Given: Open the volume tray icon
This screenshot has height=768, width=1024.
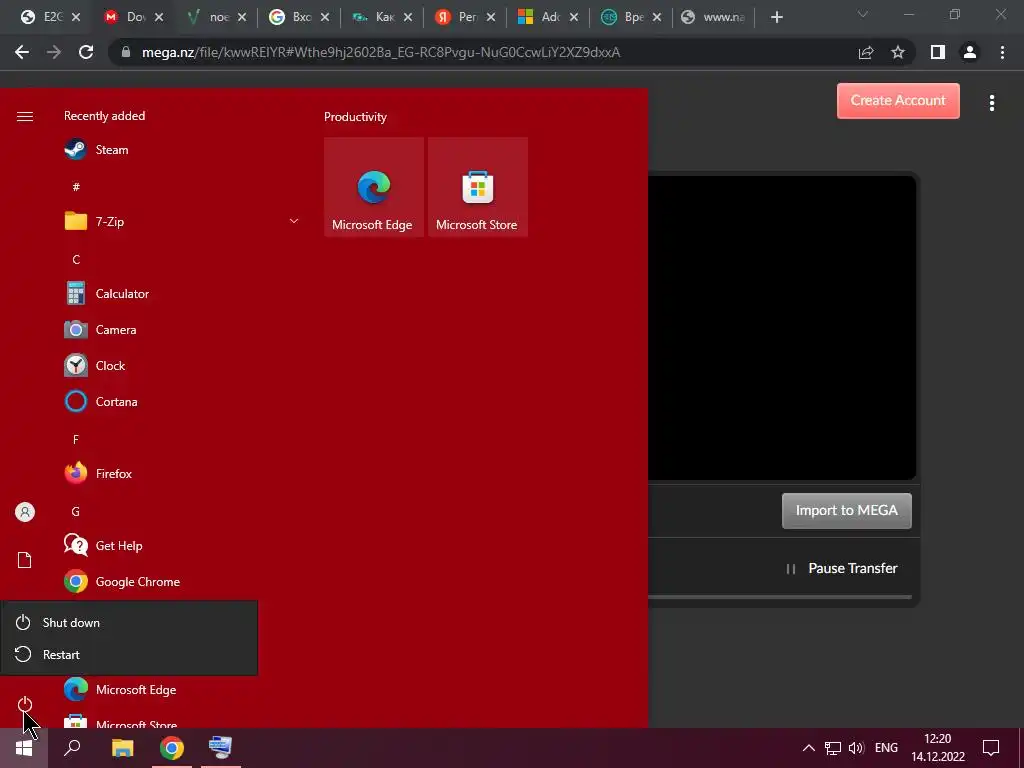Looking at the screenshot, I should (x=856, y=748).
